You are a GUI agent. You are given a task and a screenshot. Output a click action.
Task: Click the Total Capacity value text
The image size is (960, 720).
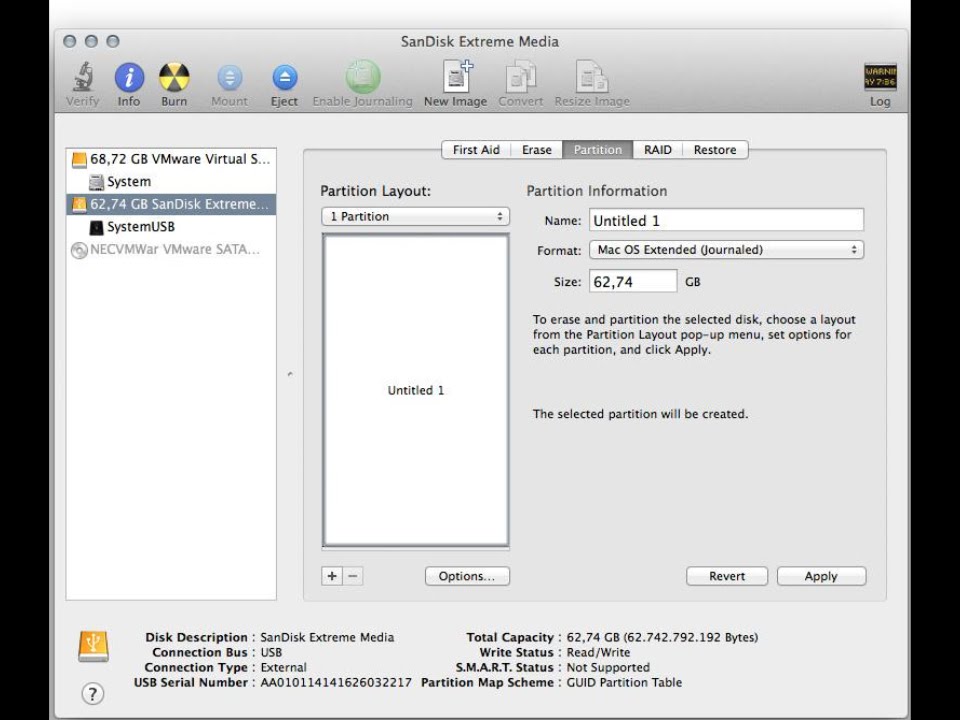[x=662, y=637]
